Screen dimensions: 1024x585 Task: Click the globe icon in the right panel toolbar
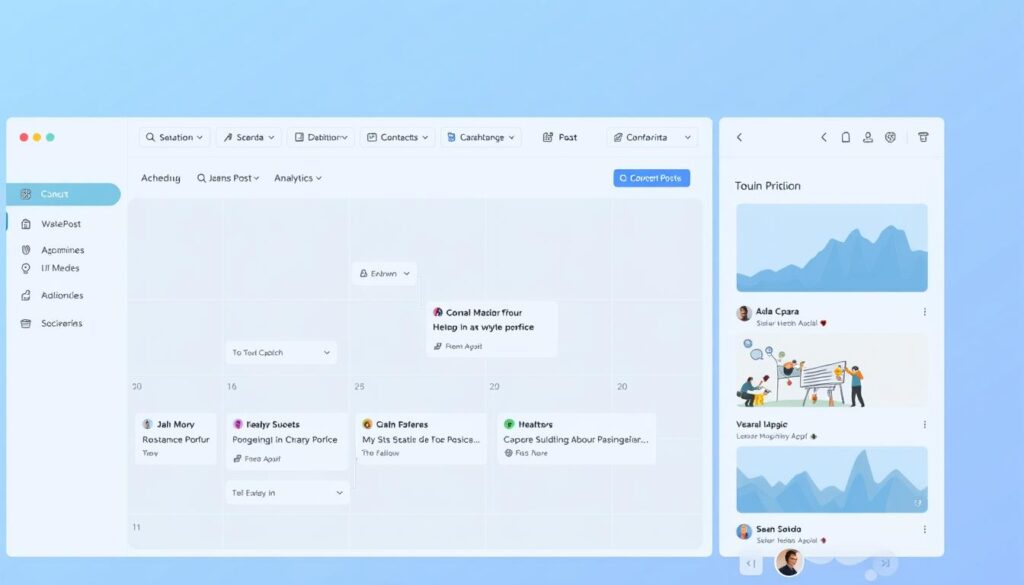click(891, 137)
